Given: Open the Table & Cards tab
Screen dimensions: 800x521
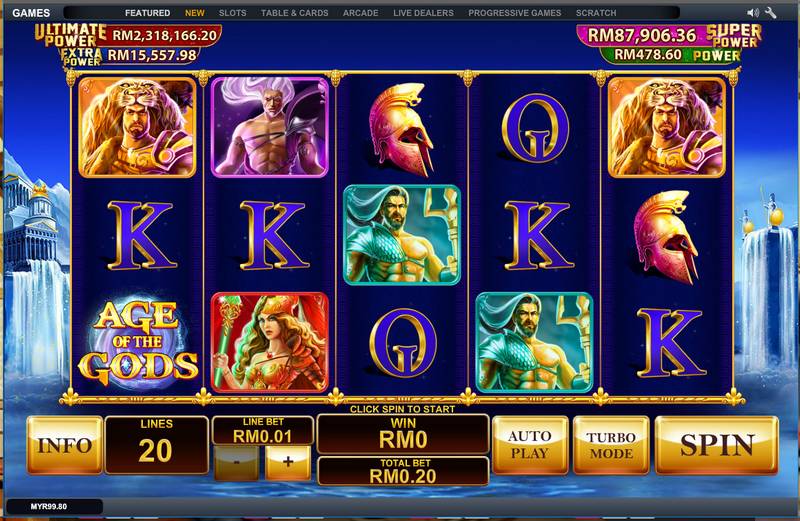Looking at the screenshot, I should point(294,13).
